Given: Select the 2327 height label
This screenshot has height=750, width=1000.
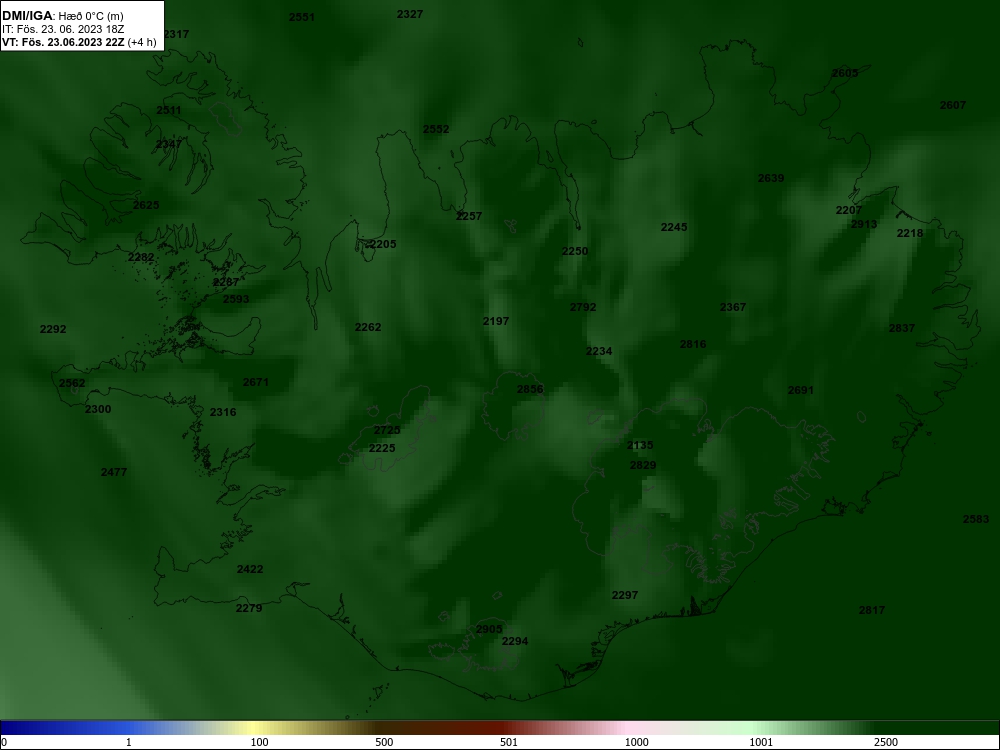Looking at the screenshot, I should click(409, 14).
